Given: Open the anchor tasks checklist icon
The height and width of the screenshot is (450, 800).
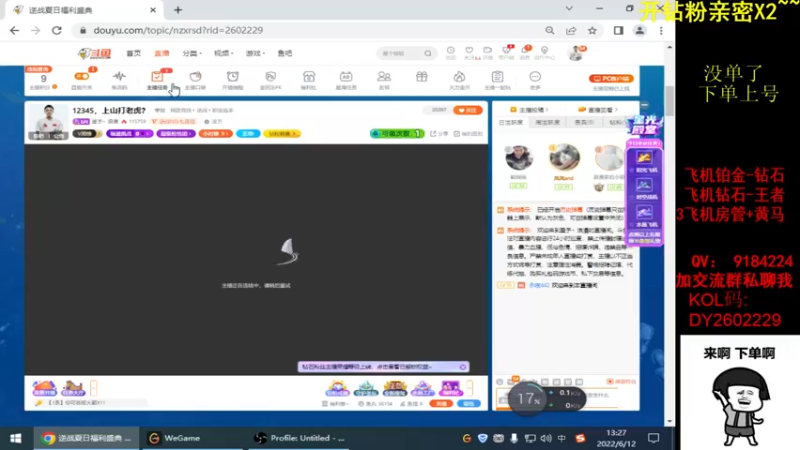Looking at the screenshot, I should tap(157, 77).
